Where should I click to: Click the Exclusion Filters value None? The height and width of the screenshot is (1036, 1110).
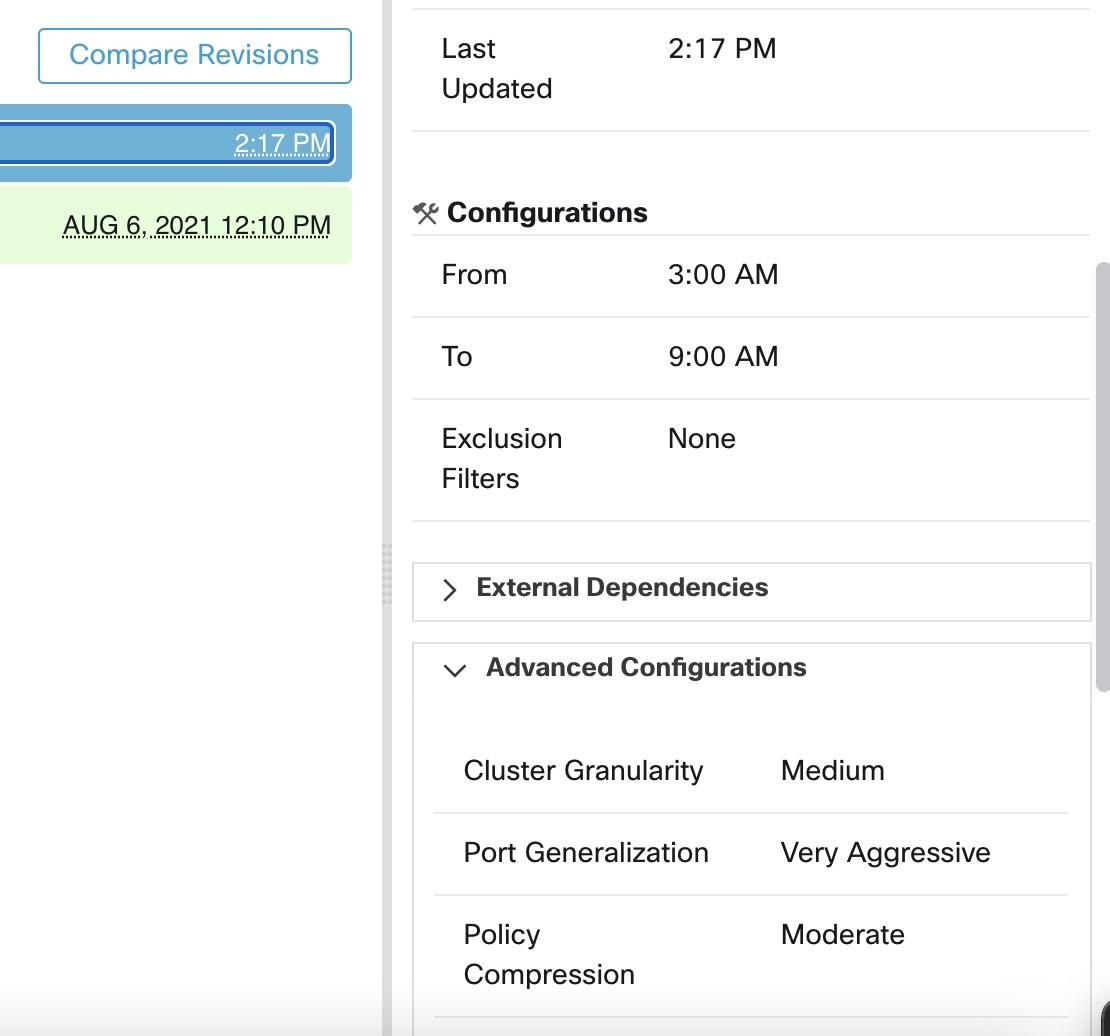pyautogui.click(x=702, y=439)
